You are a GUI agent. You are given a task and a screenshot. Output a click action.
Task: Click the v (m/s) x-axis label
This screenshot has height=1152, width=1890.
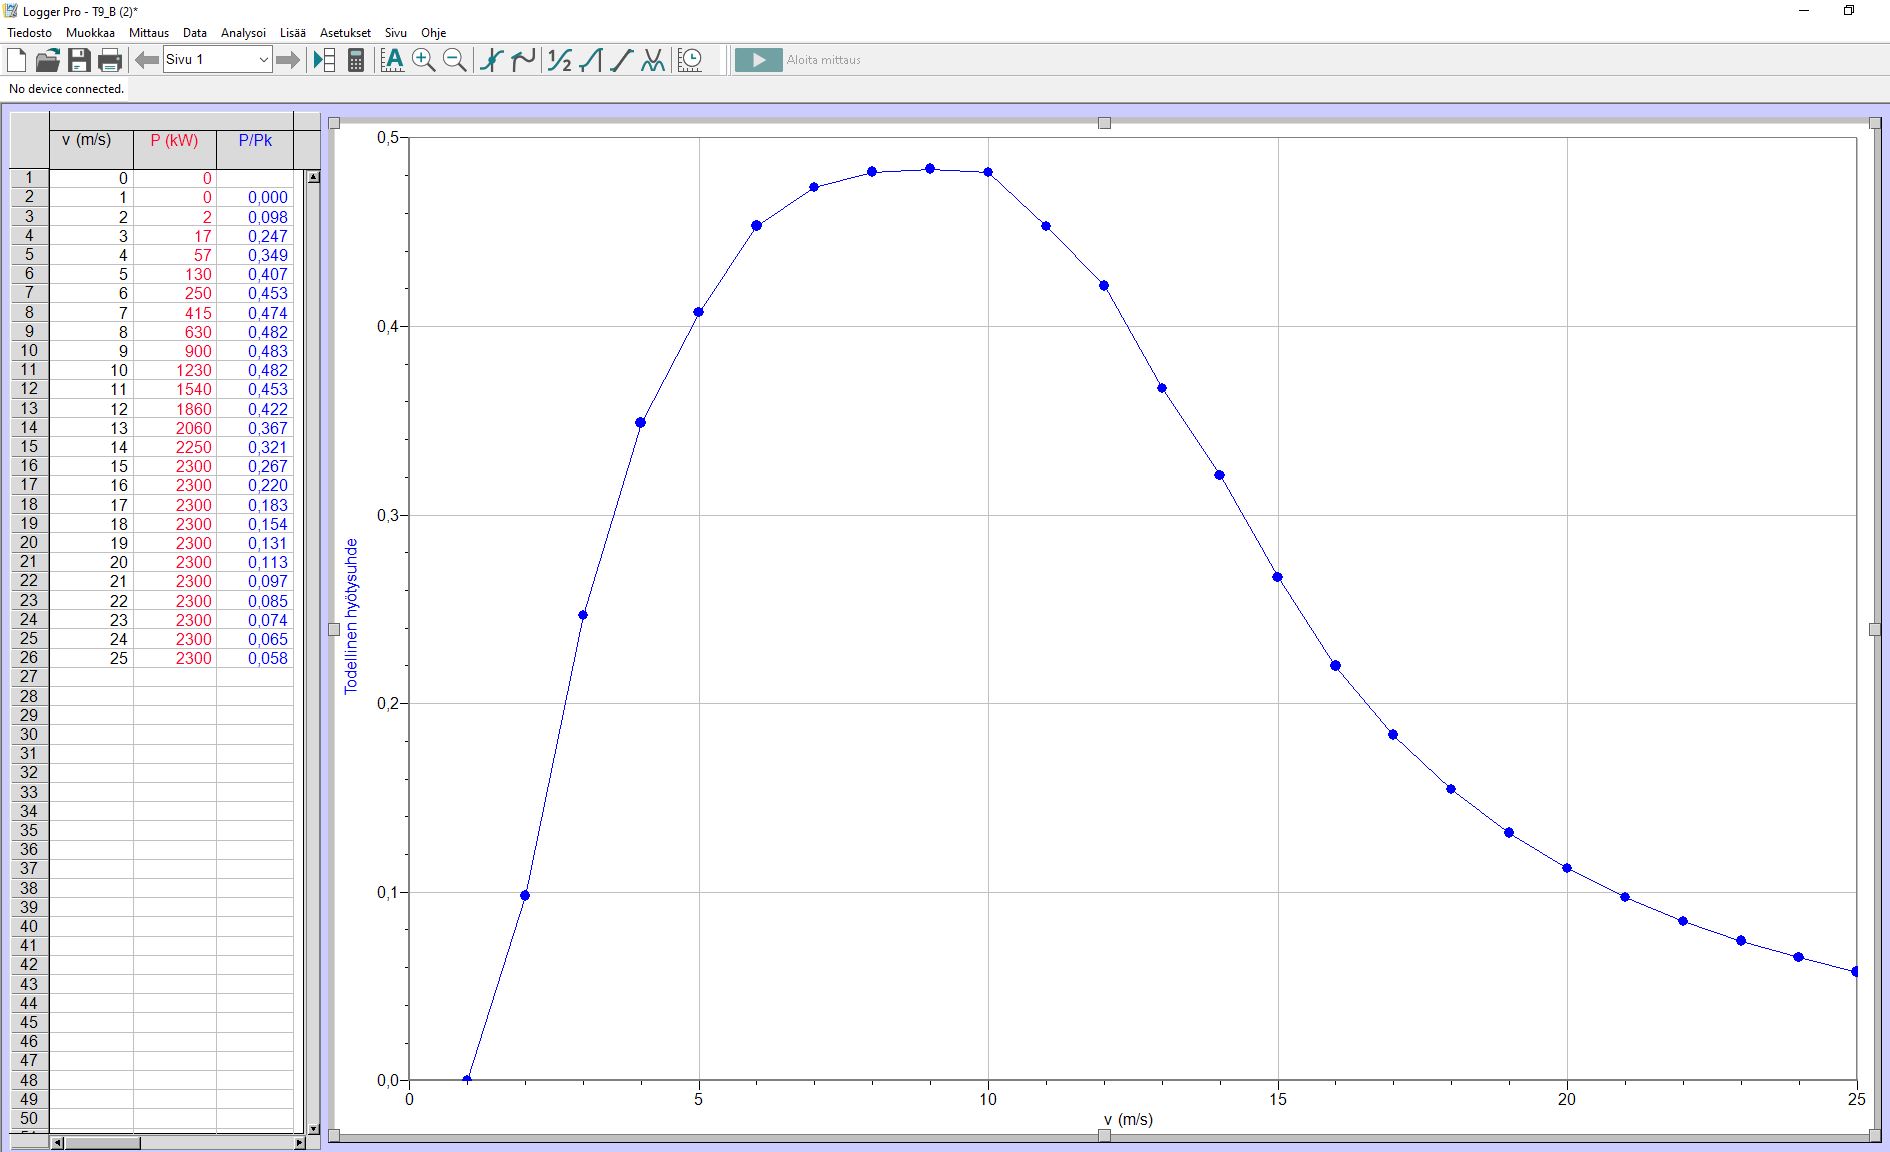click(1128, 1119)
